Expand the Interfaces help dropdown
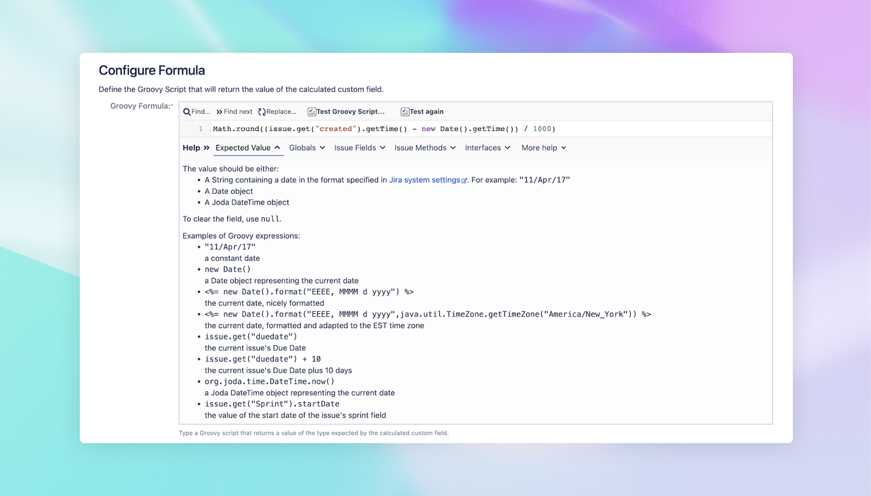Image resolution: width=871 pixels, height=496 pixels. [487, 148]
